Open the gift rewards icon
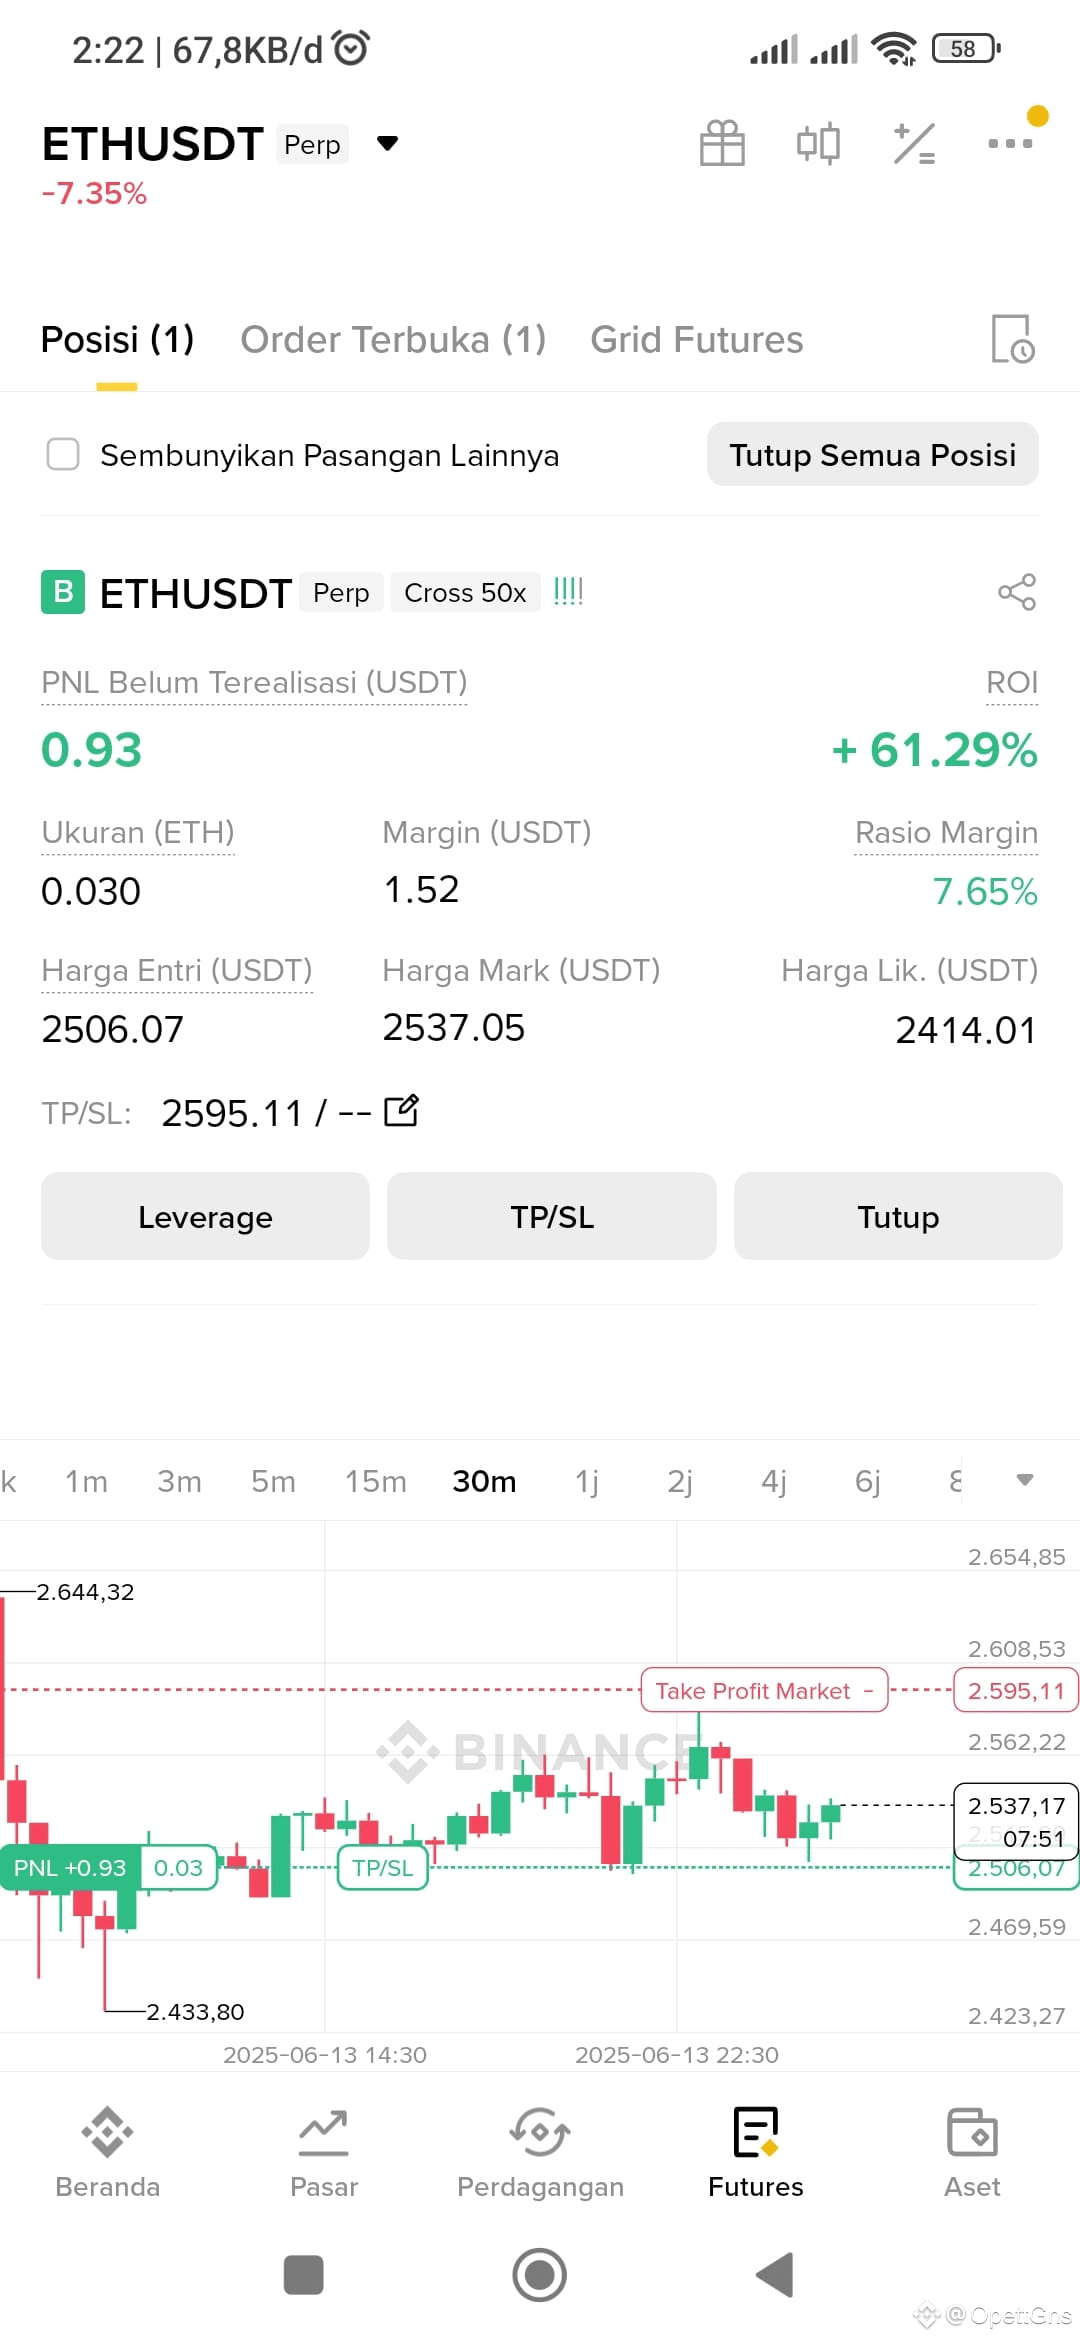1080x2340 pixels. tap(722, 143)
